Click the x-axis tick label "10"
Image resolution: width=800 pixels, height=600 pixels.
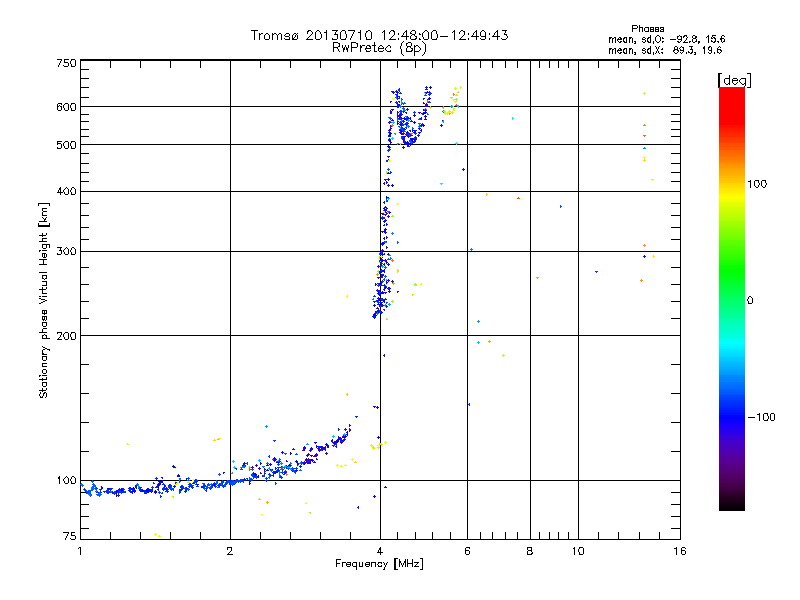point(578,551)
